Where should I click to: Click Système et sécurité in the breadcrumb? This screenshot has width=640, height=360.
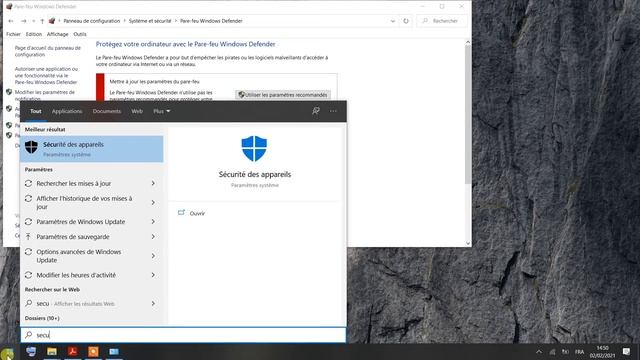150,21
